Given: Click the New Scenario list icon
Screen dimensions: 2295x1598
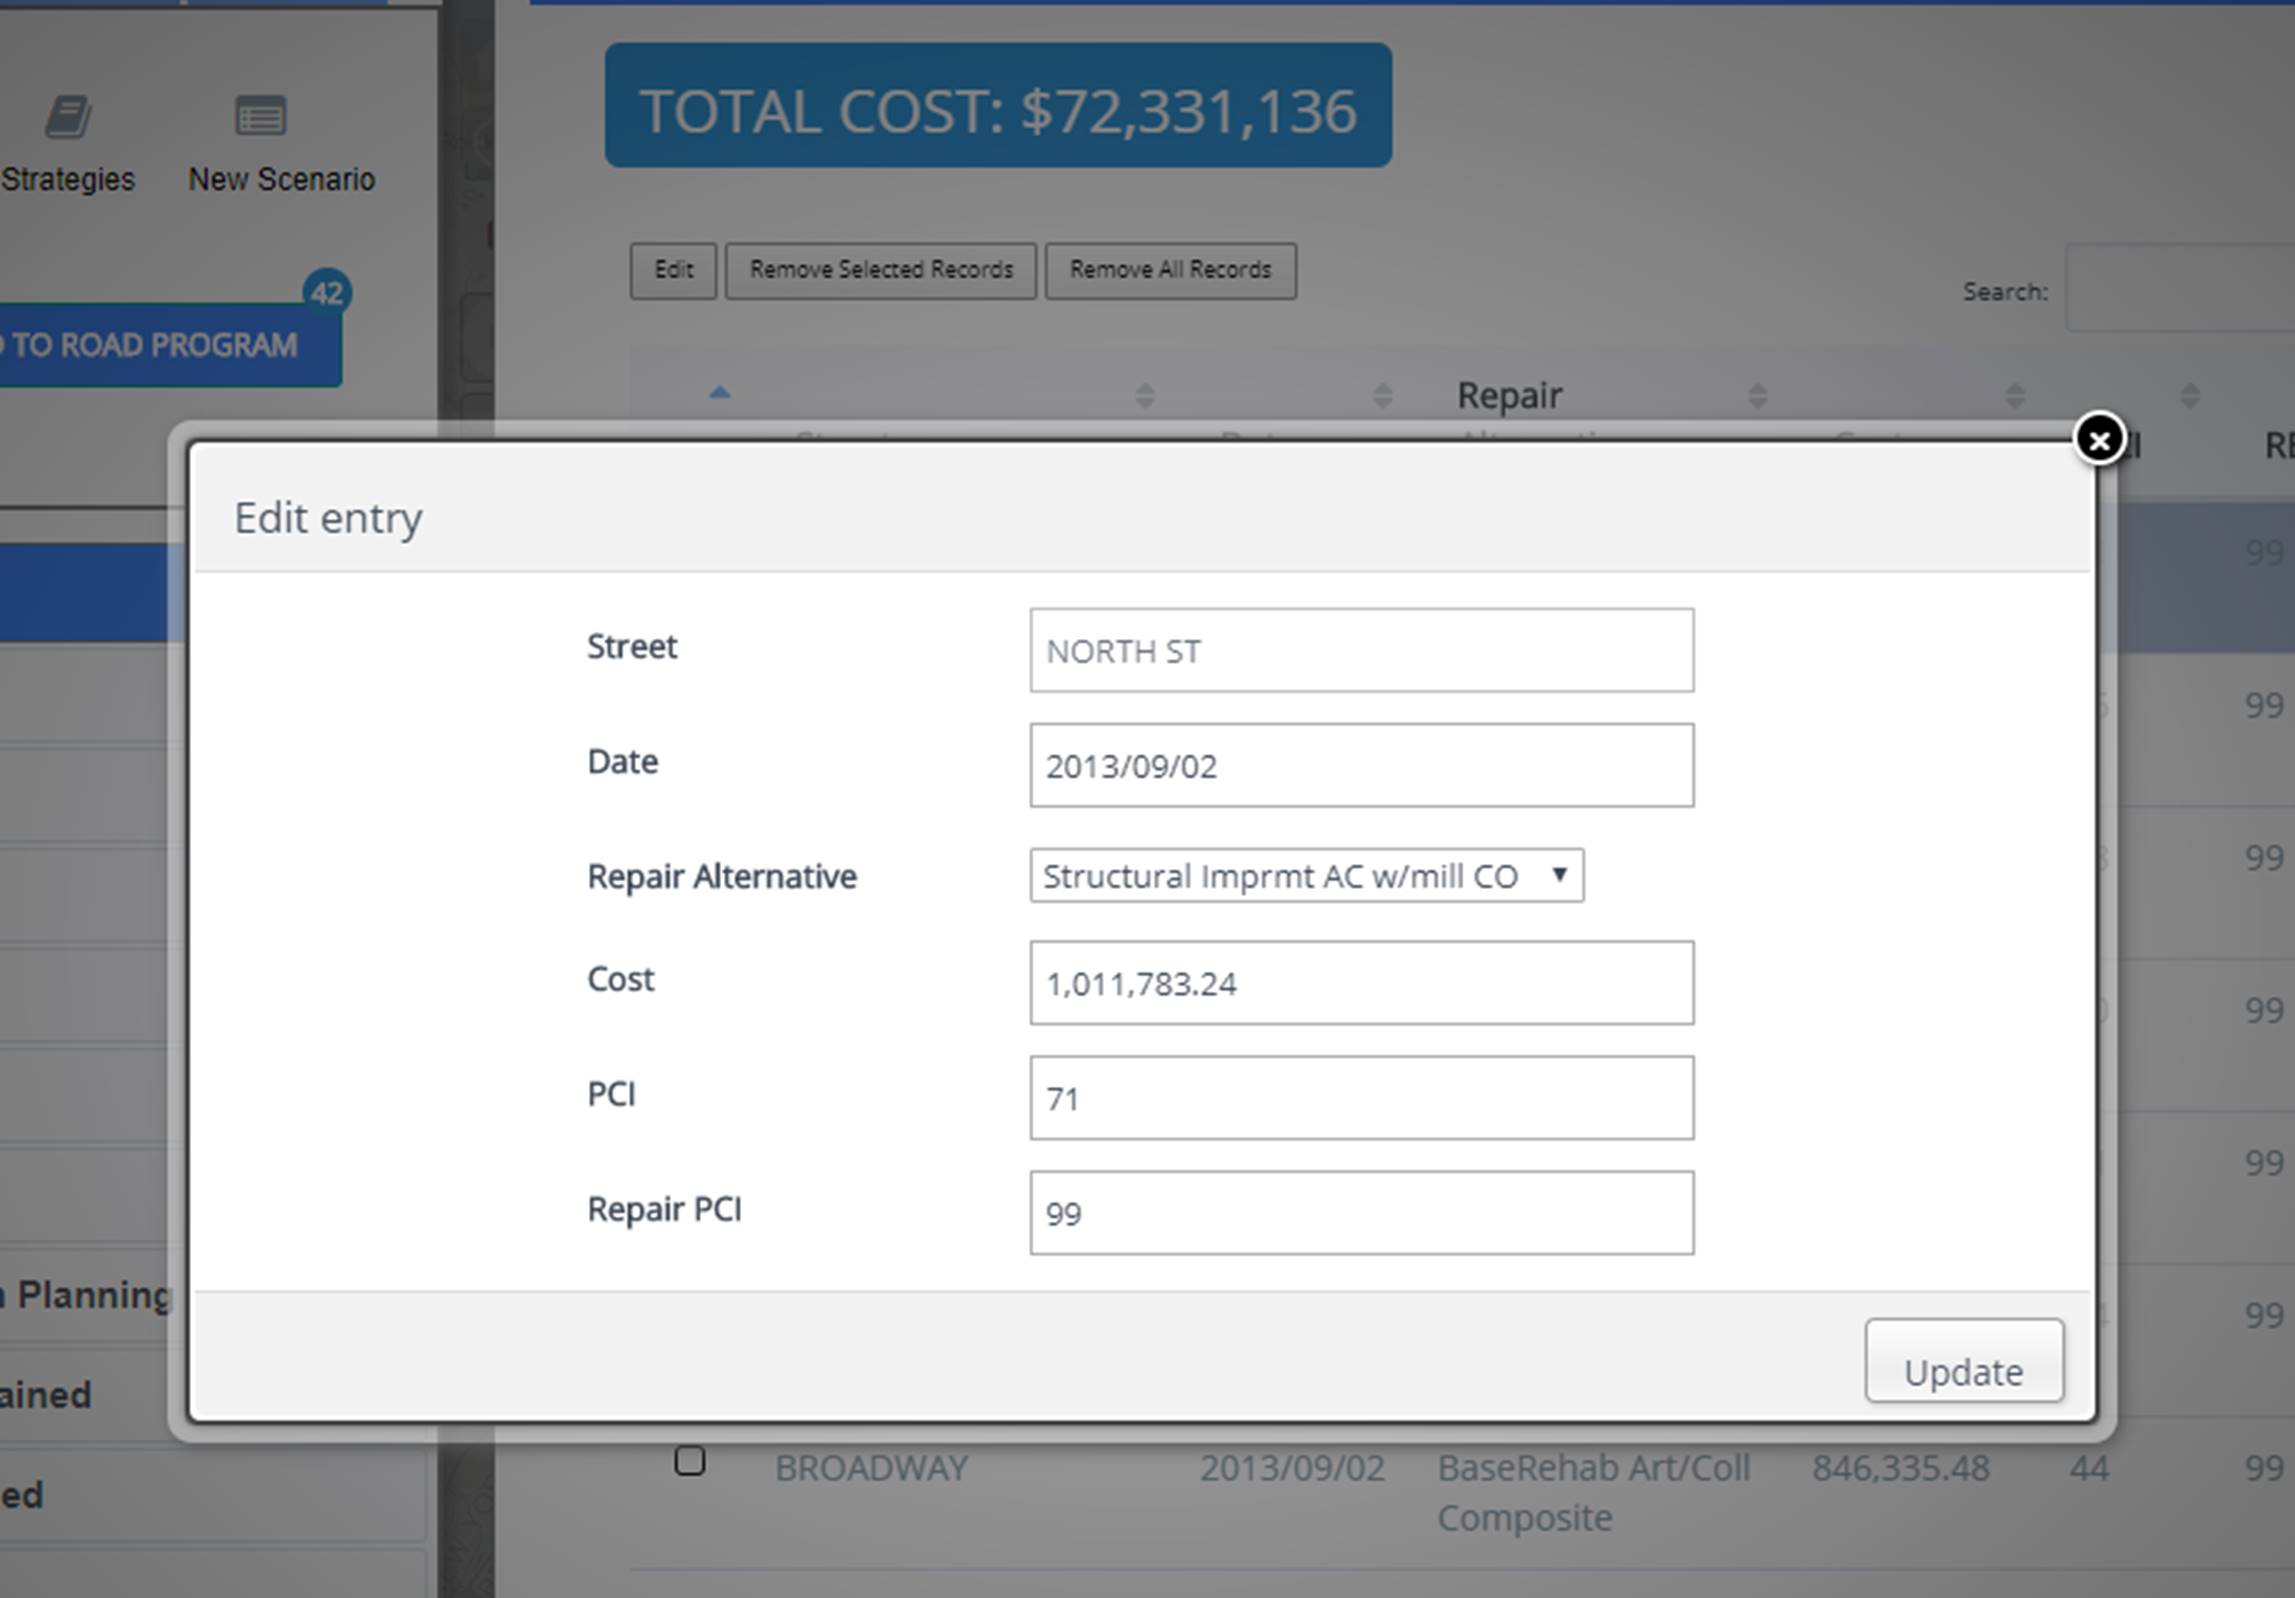Looking at the screenshot, I should [x=260, y=117].
